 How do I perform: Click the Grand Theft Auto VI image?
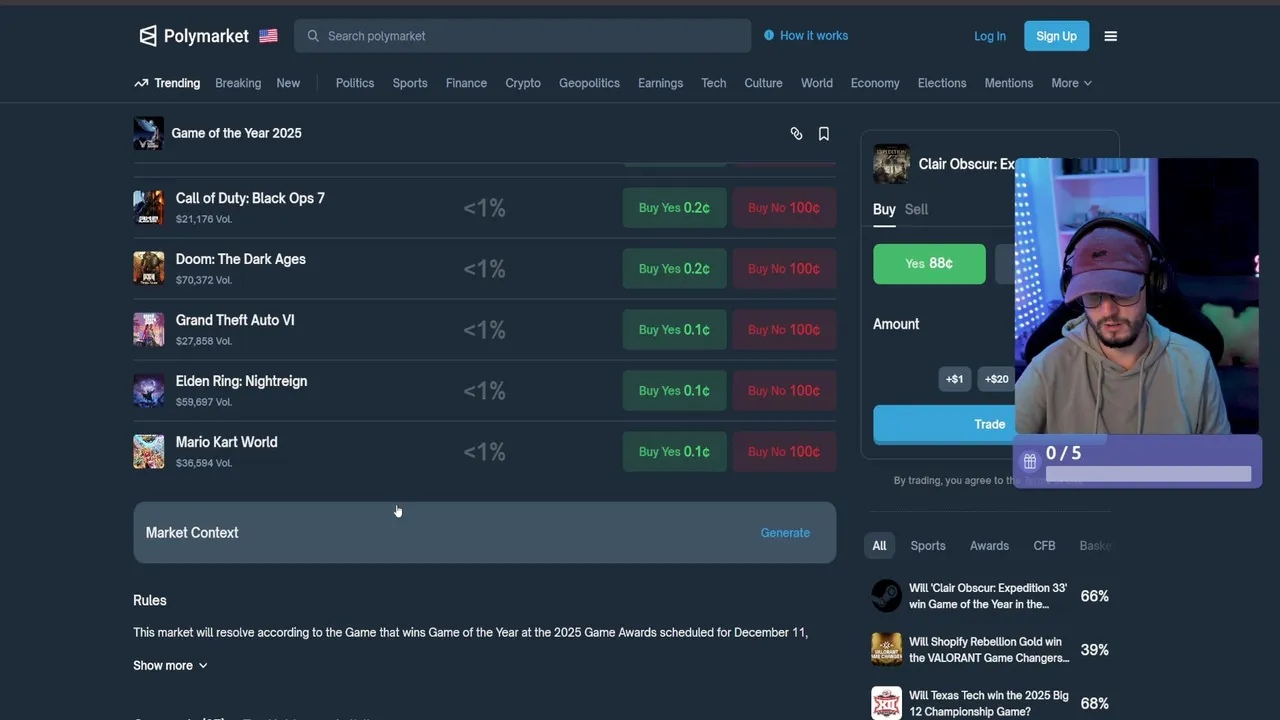tap(148, 329)
